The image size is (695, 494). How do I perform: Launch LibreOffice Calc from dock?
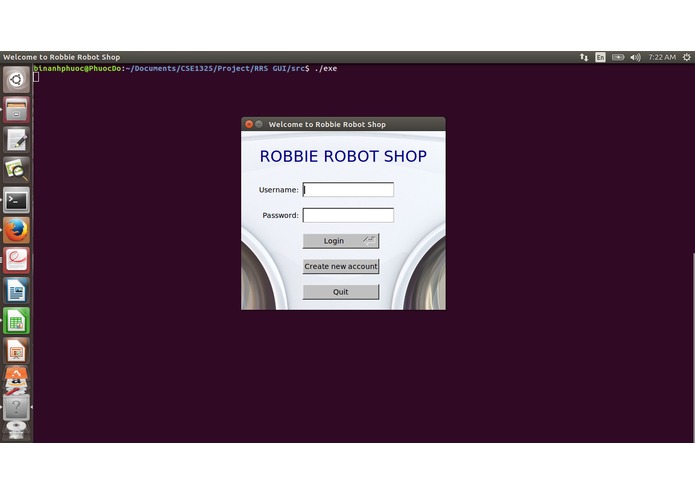coord(16,320)
